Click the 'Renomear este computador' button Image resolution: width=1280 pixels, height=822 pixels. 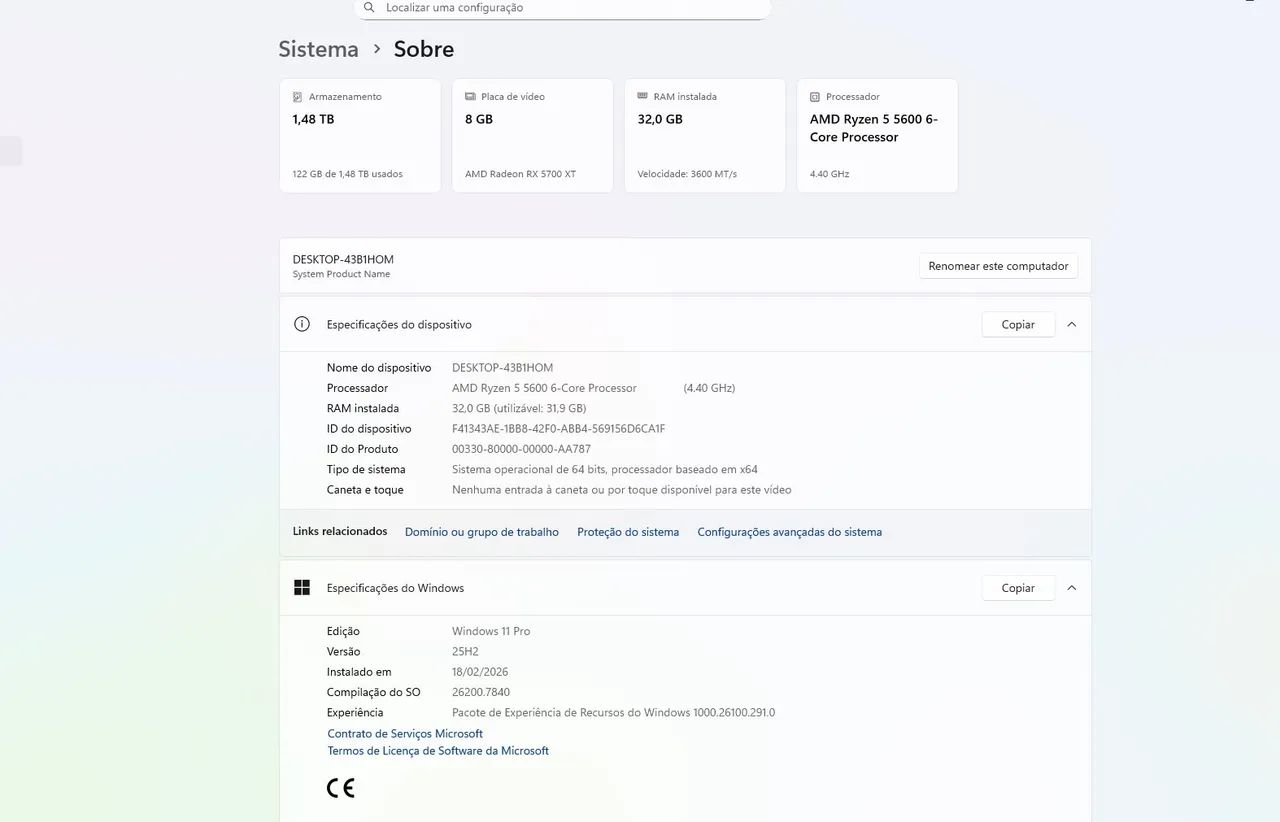tap(998, 266)
